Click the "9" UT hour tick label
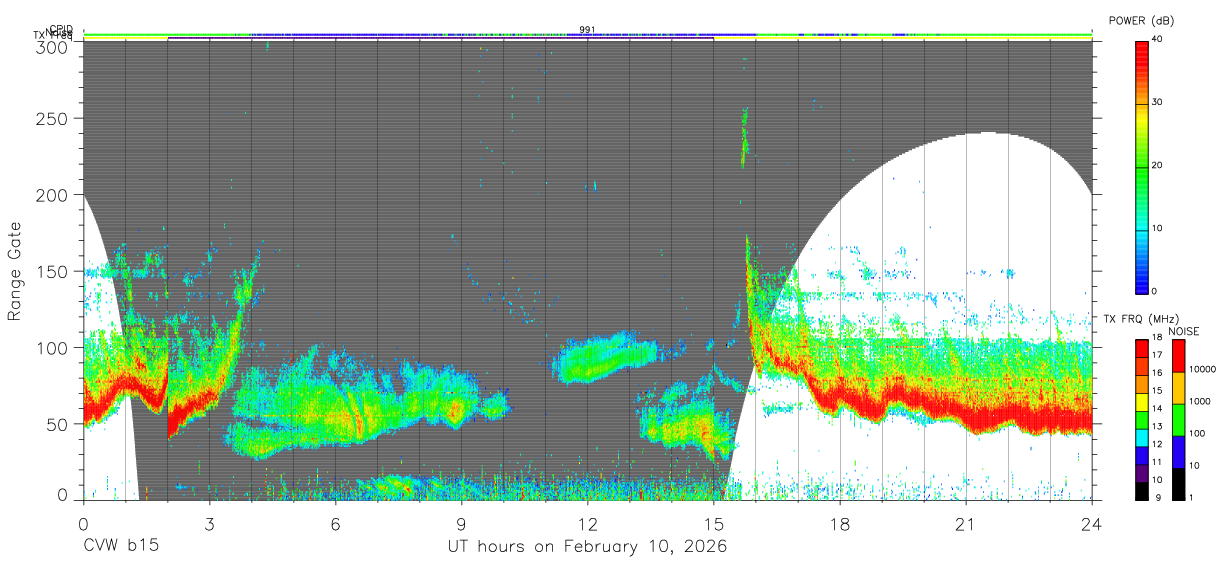The height and width of the screenshot is (567, 1228). tap(461, 525)
